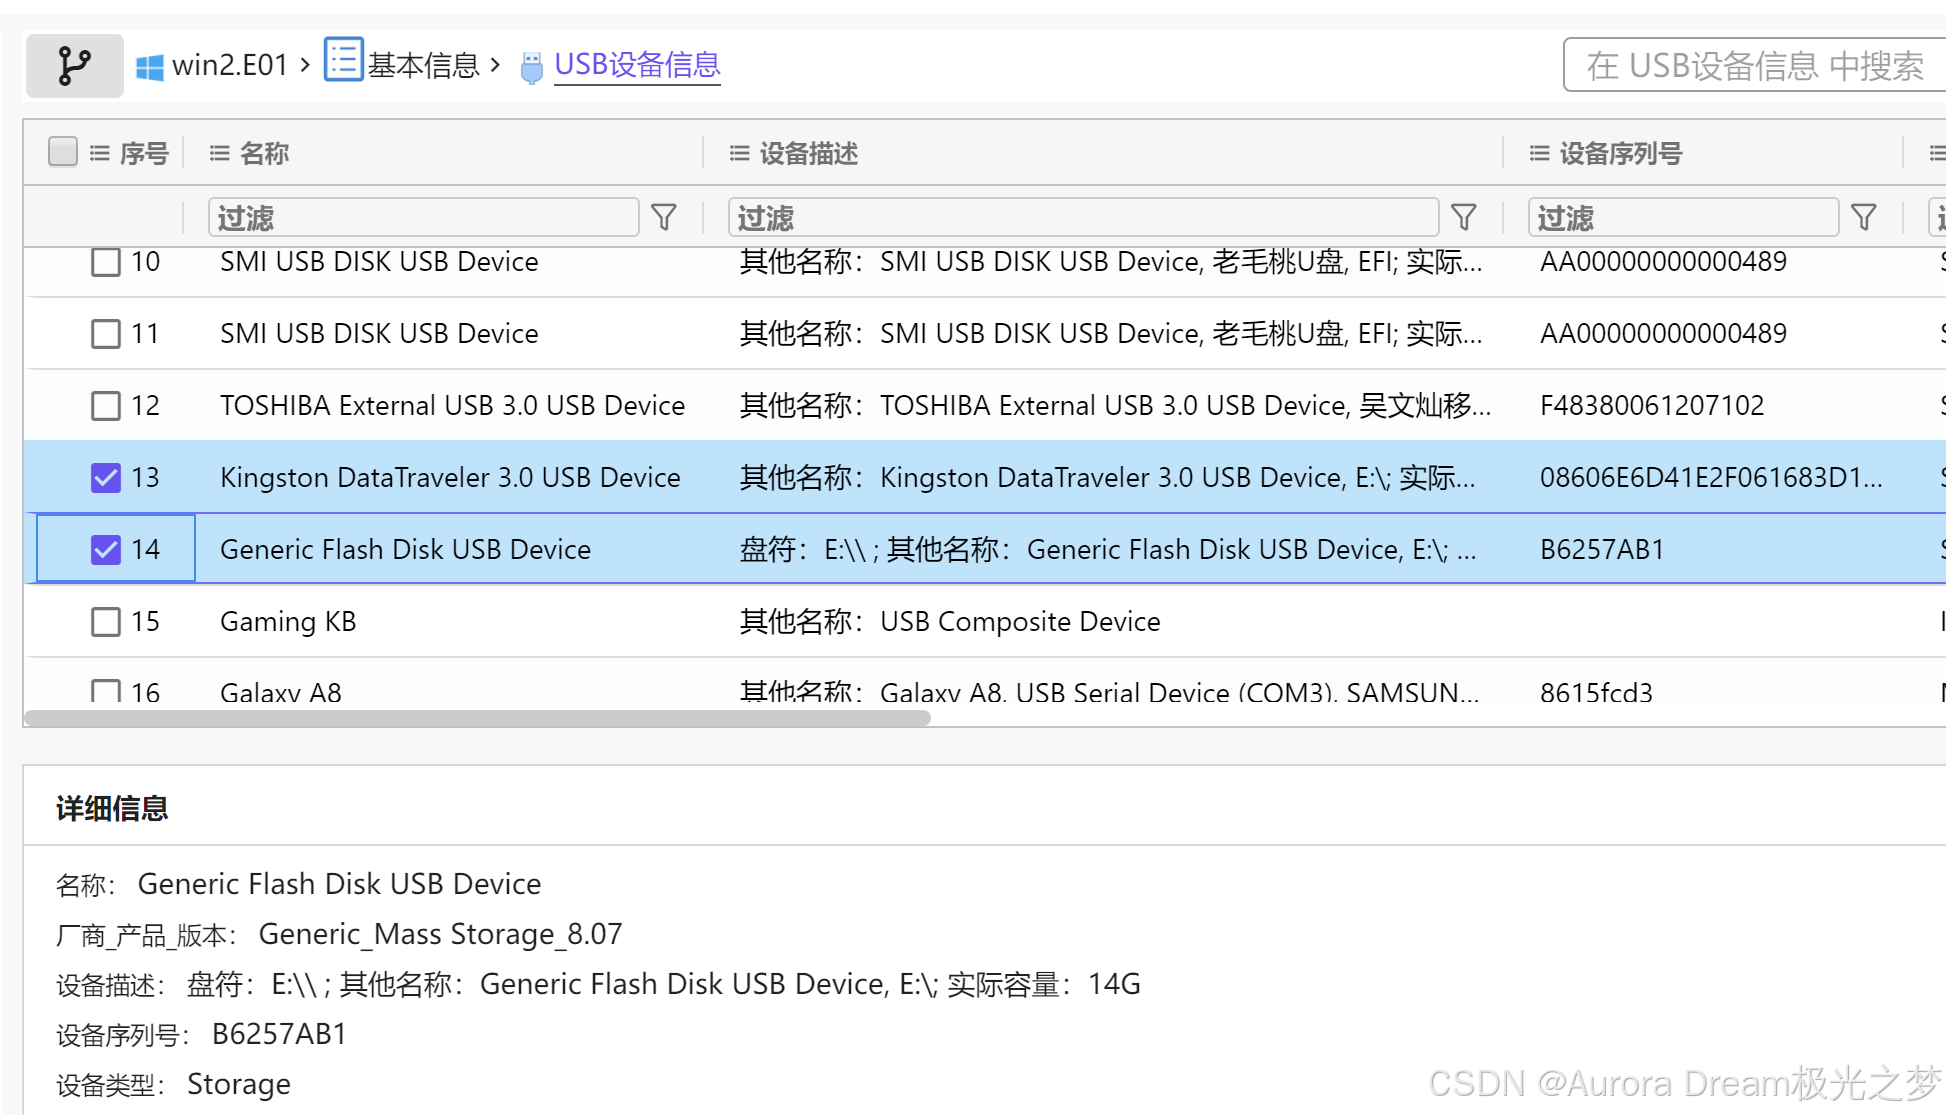Go to 基本信息 breadcrumb item
This screenshot has width=1946, height=1115.
pos(423,66)
